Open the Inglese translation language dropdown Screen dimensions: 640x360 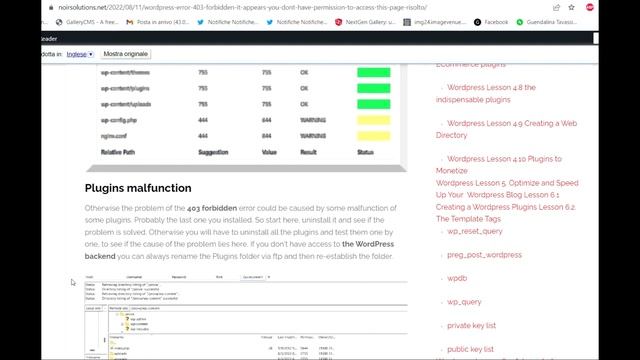(x=80, y=54)
